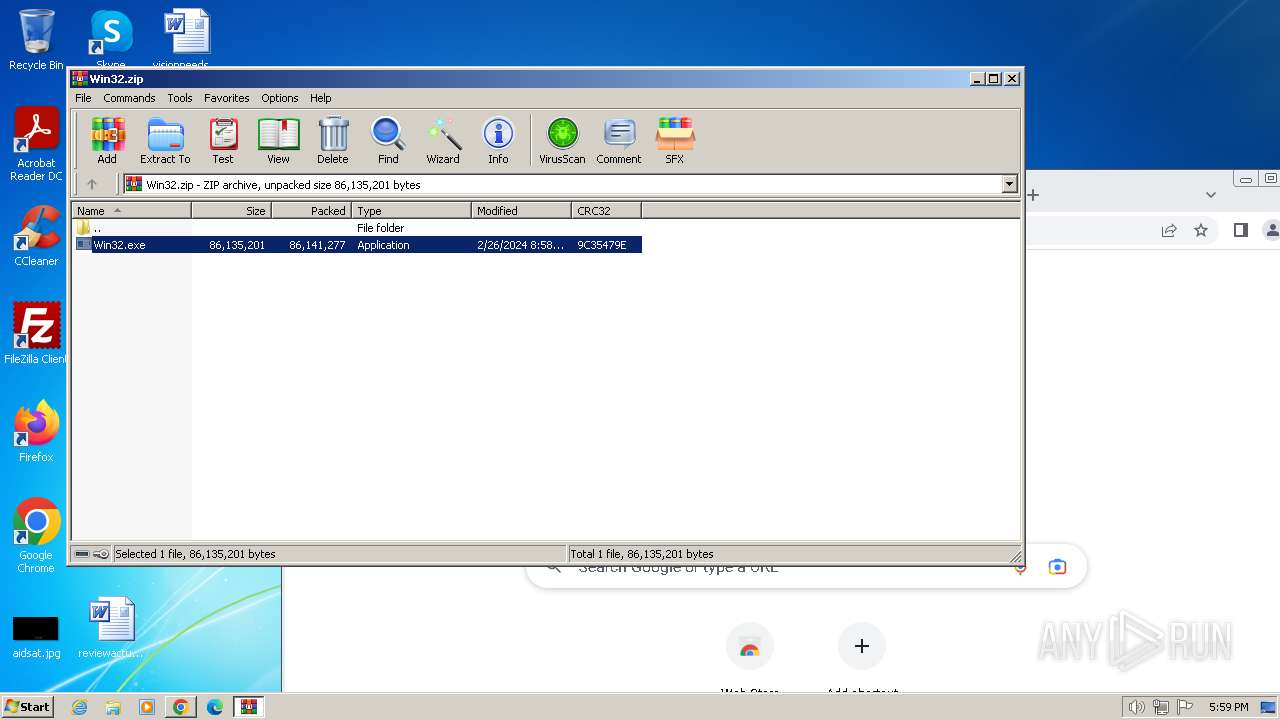
Task: Open Acrobat Reader DC desktop shortcut
Action: click(36, 144)
